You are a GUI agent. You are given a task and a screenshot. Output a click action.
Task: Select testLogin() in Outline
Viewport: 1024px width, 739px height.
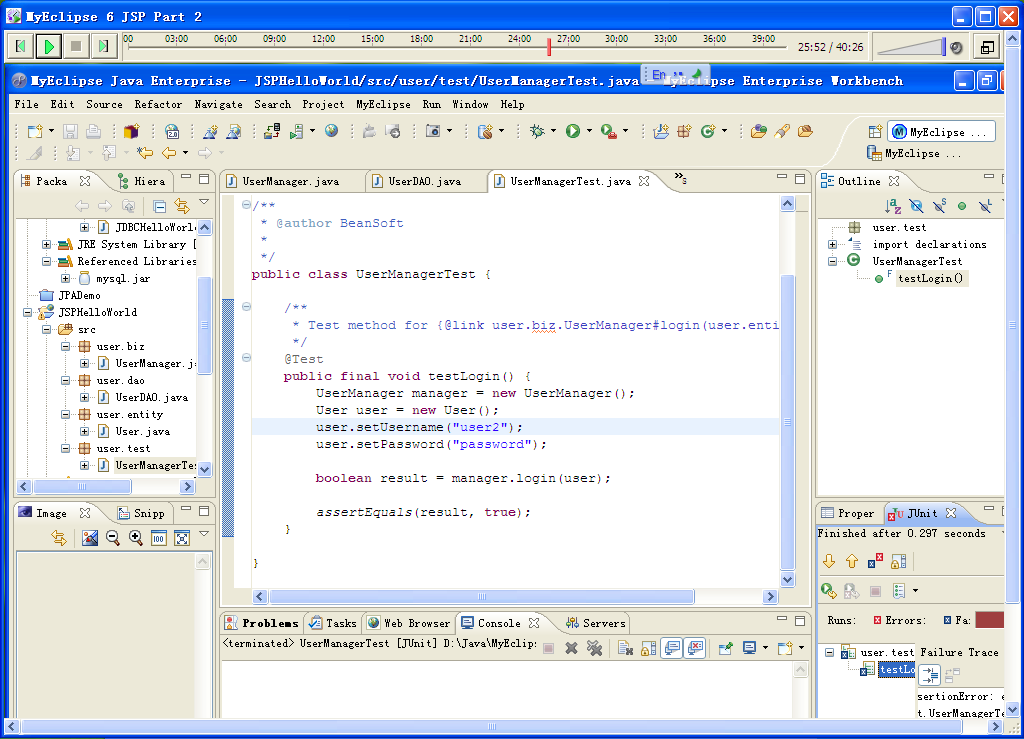[x=930, y=279]
